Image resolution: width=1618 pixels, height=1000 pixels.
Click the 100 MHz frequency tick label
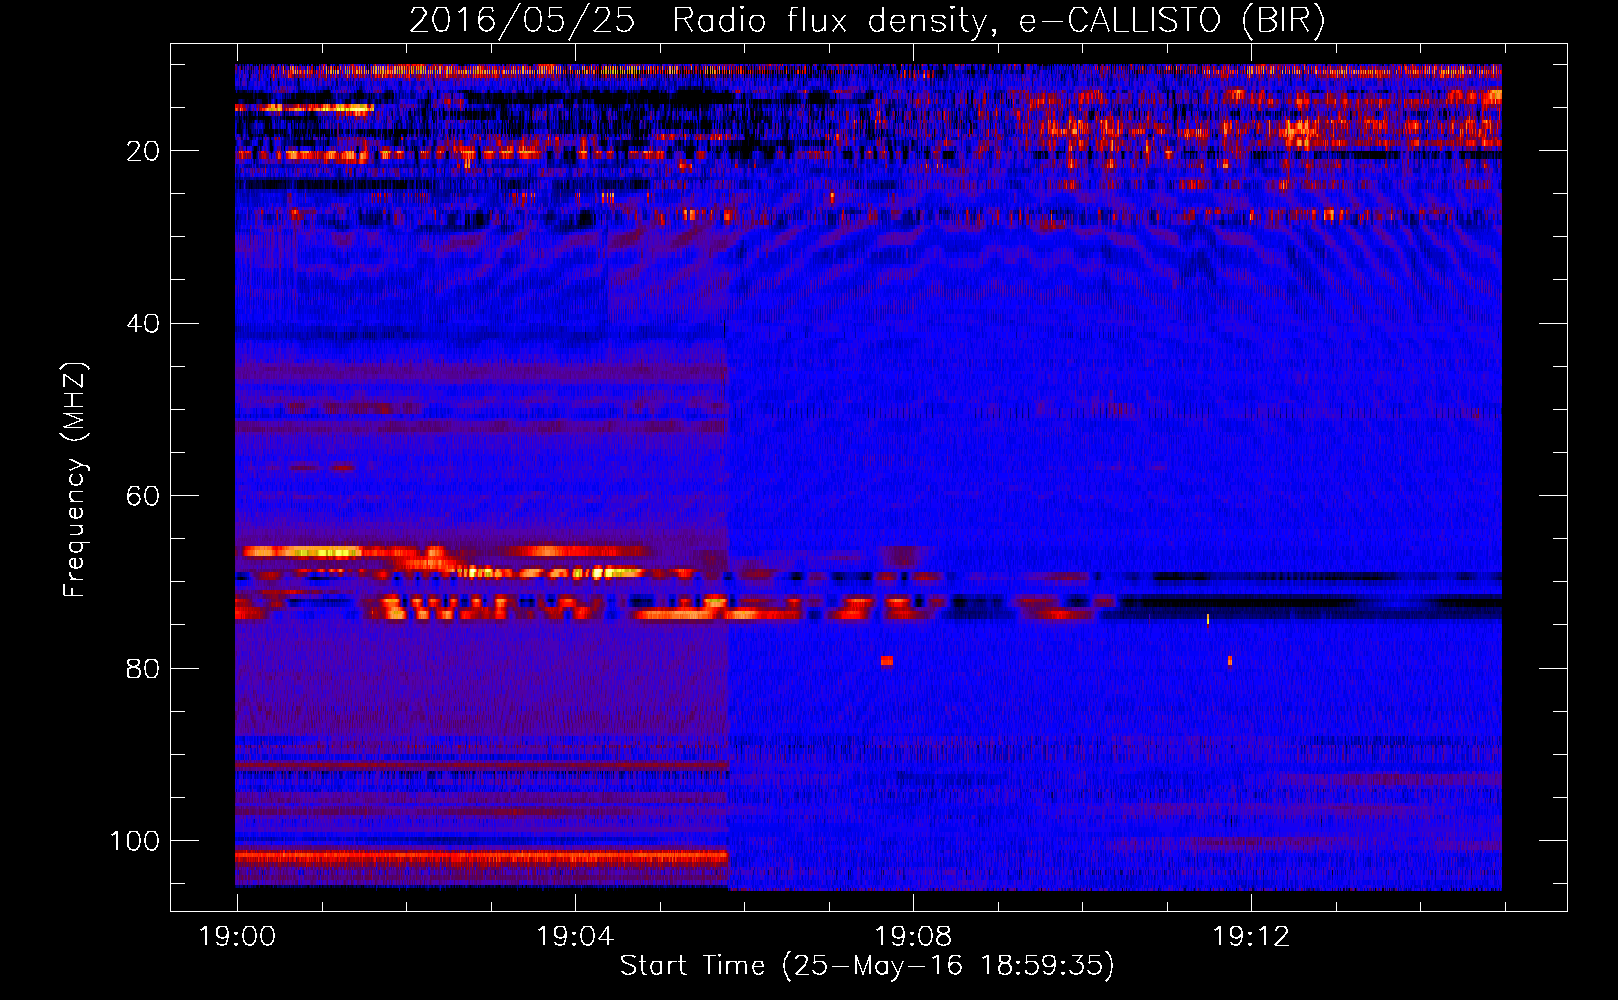pos(135,841)
